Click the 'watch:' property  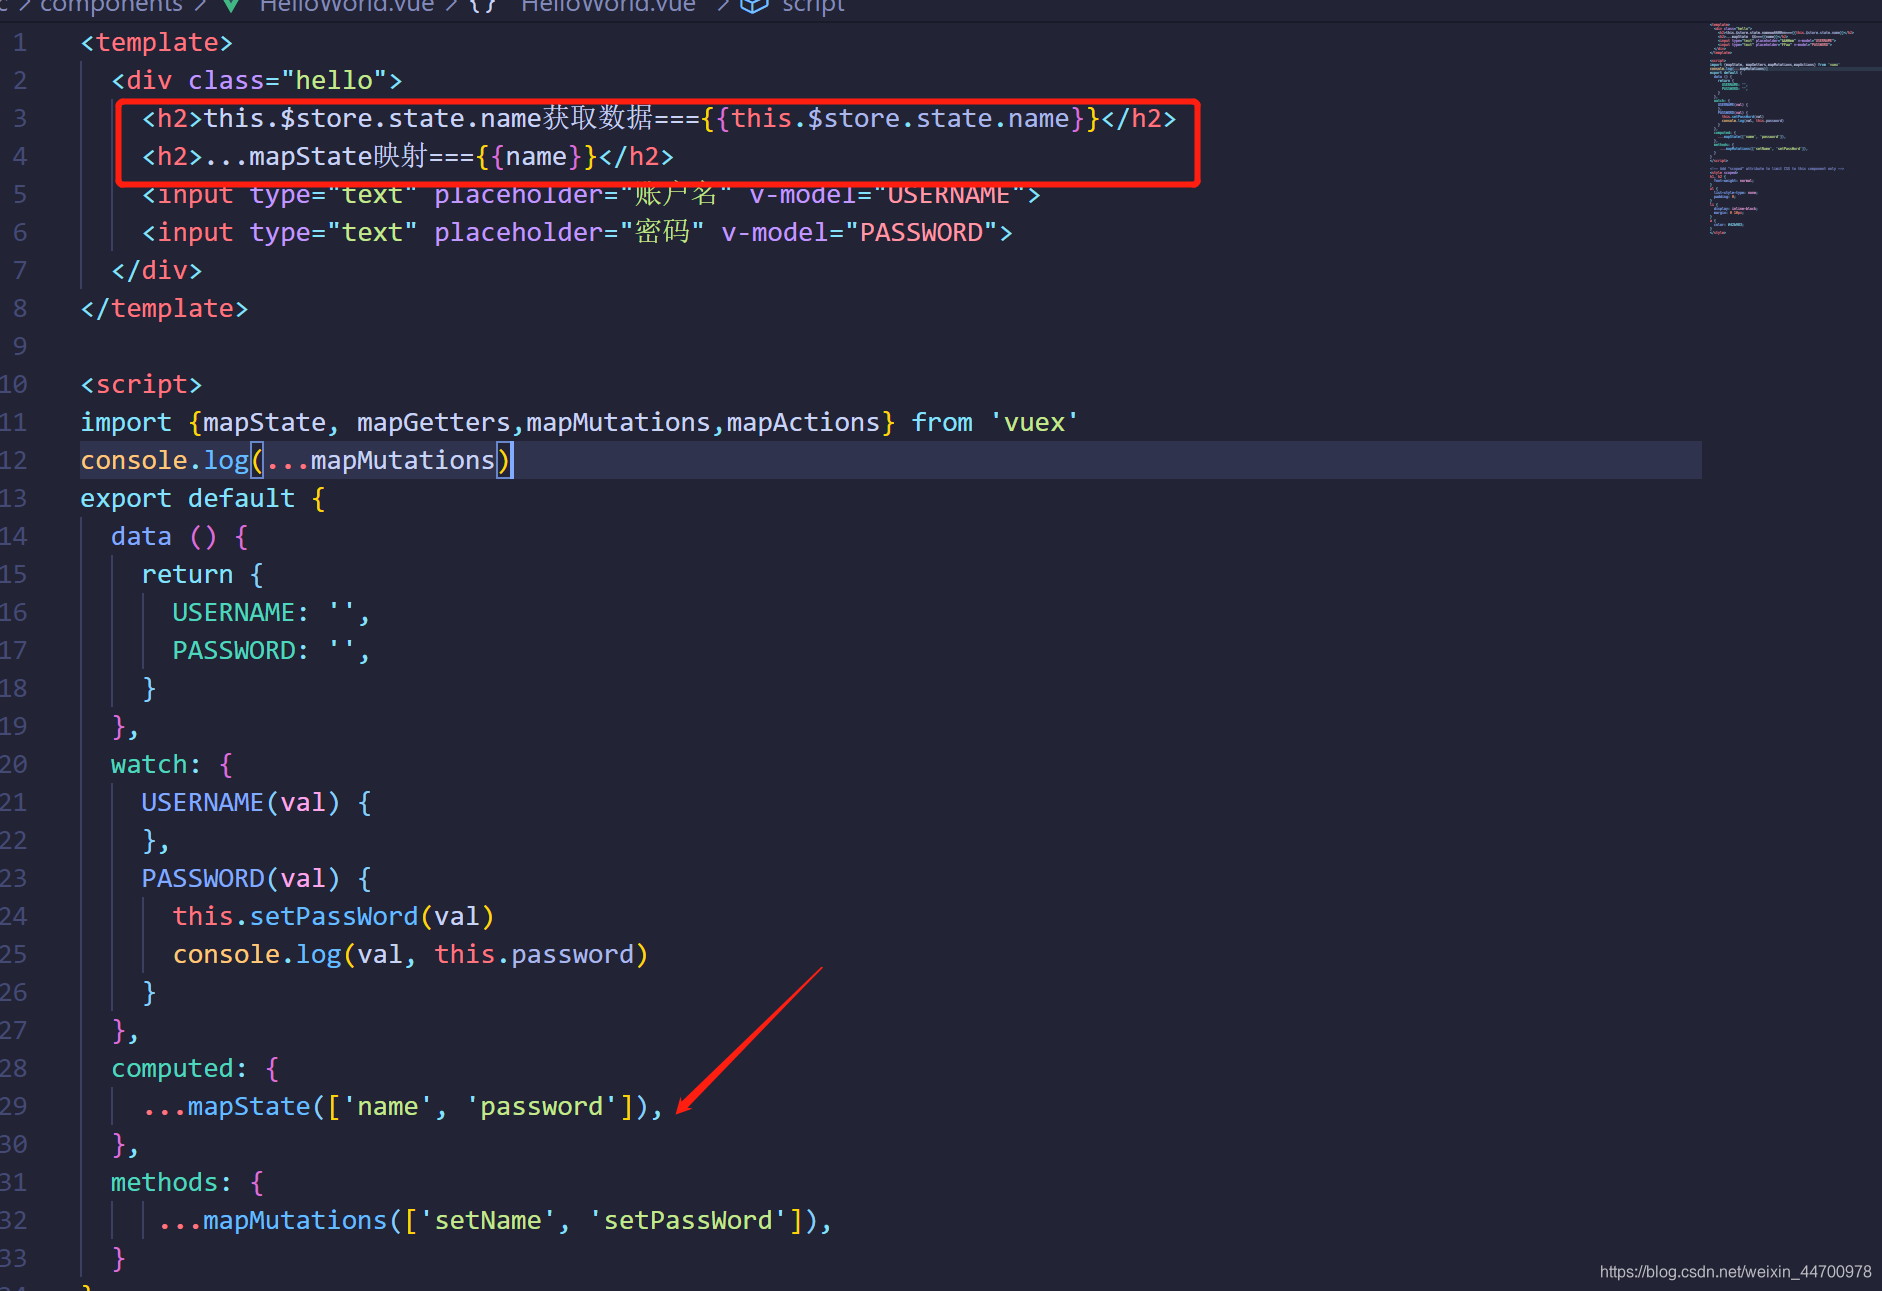pyautogui.click(x=156, y=764)
